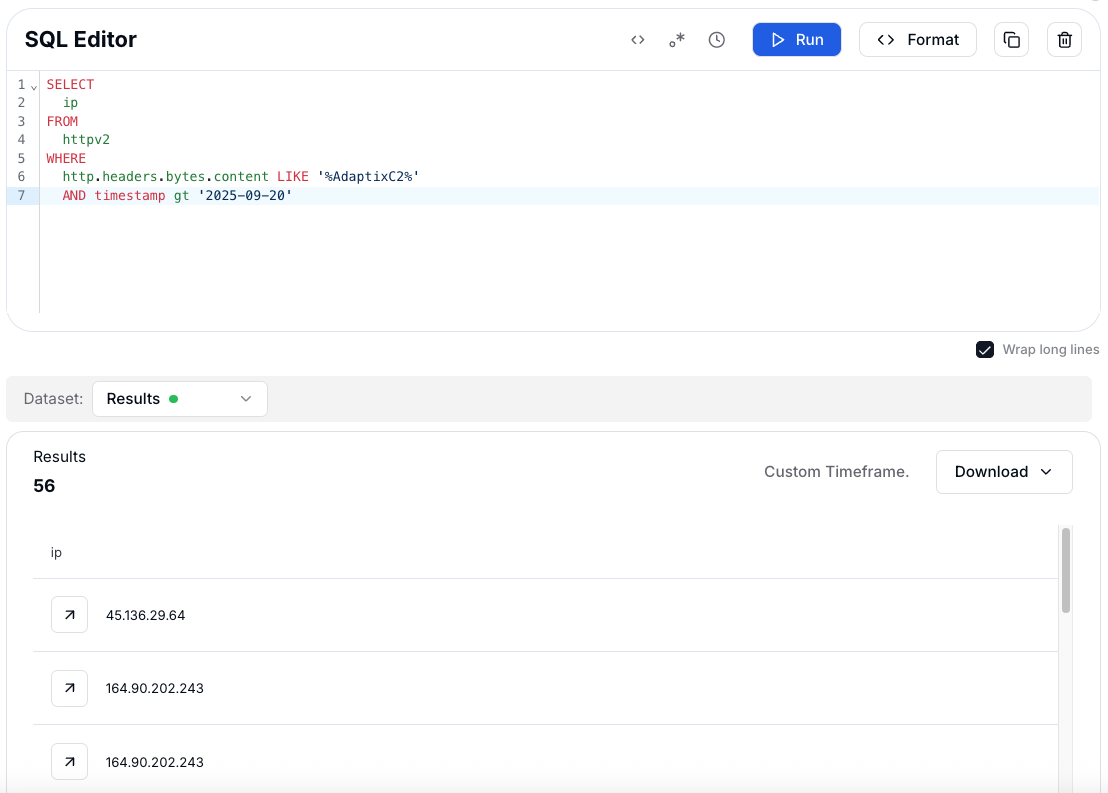Place cursor on line 7 timestamp condition
The width and height of the screenshot is (1108, 793).
130,196
